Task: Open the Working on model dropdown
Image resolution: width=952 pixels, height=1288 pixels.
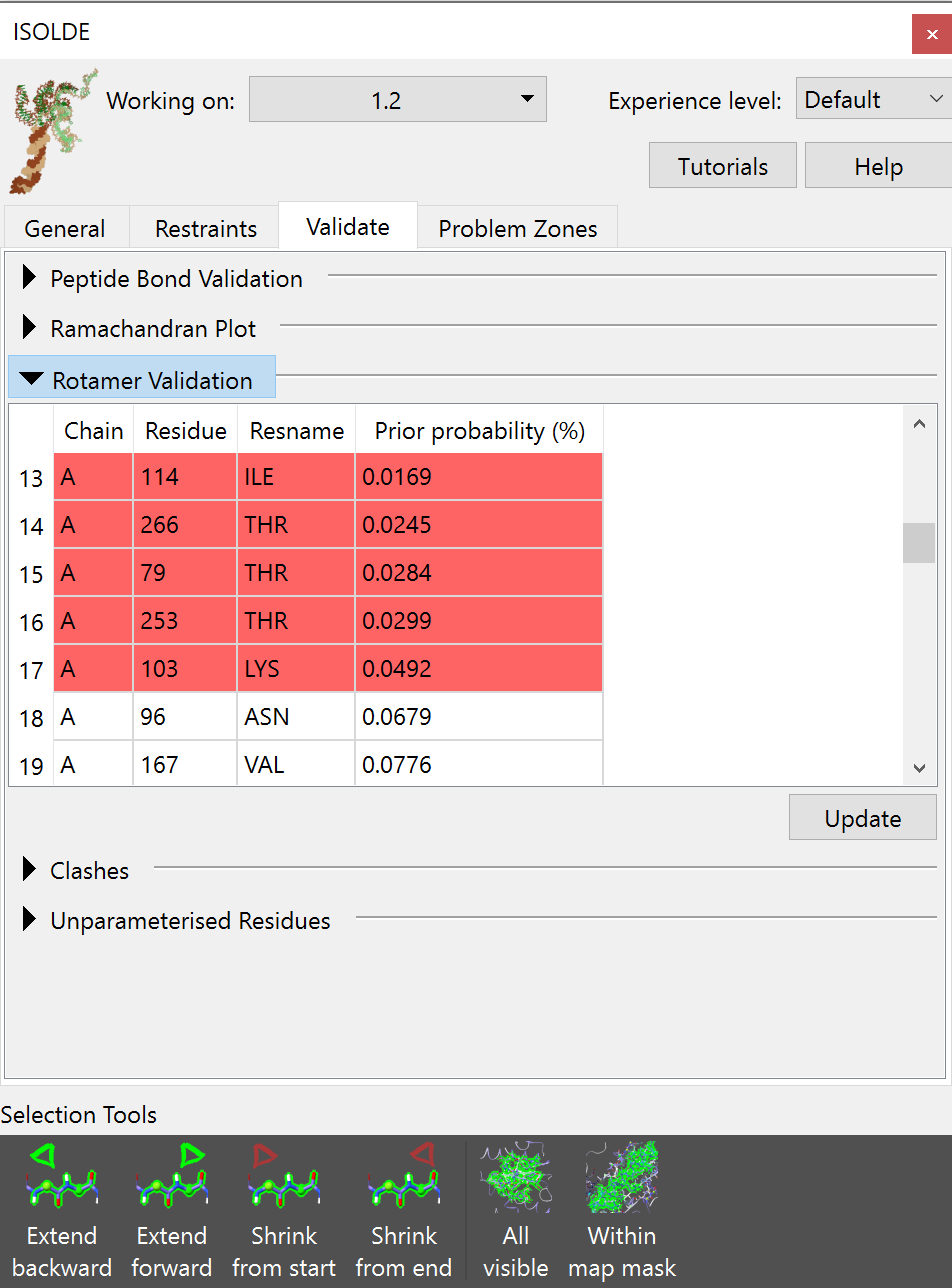Action: [398, 100]
